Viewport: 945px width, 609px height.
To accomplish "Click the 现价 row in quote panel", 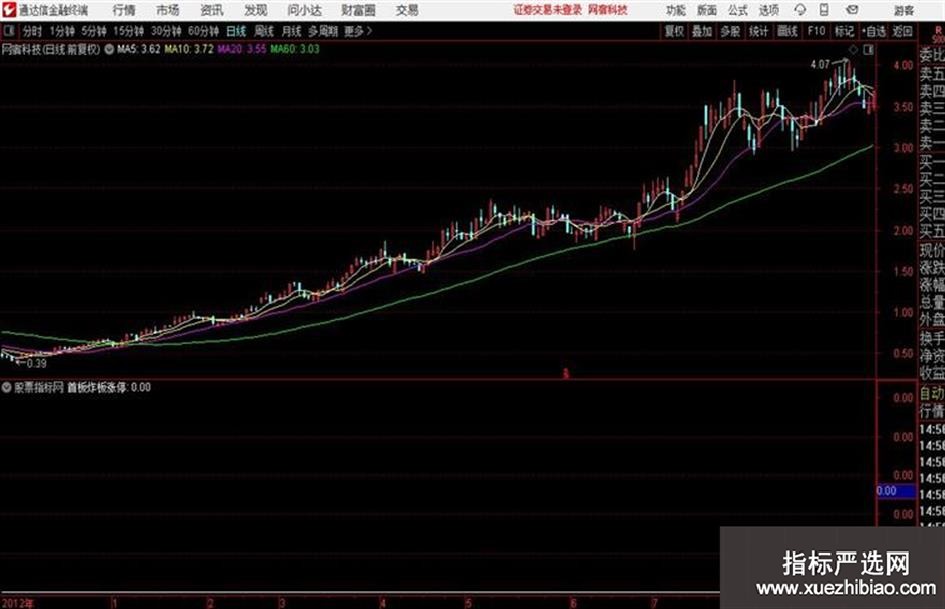I will 932,251.
